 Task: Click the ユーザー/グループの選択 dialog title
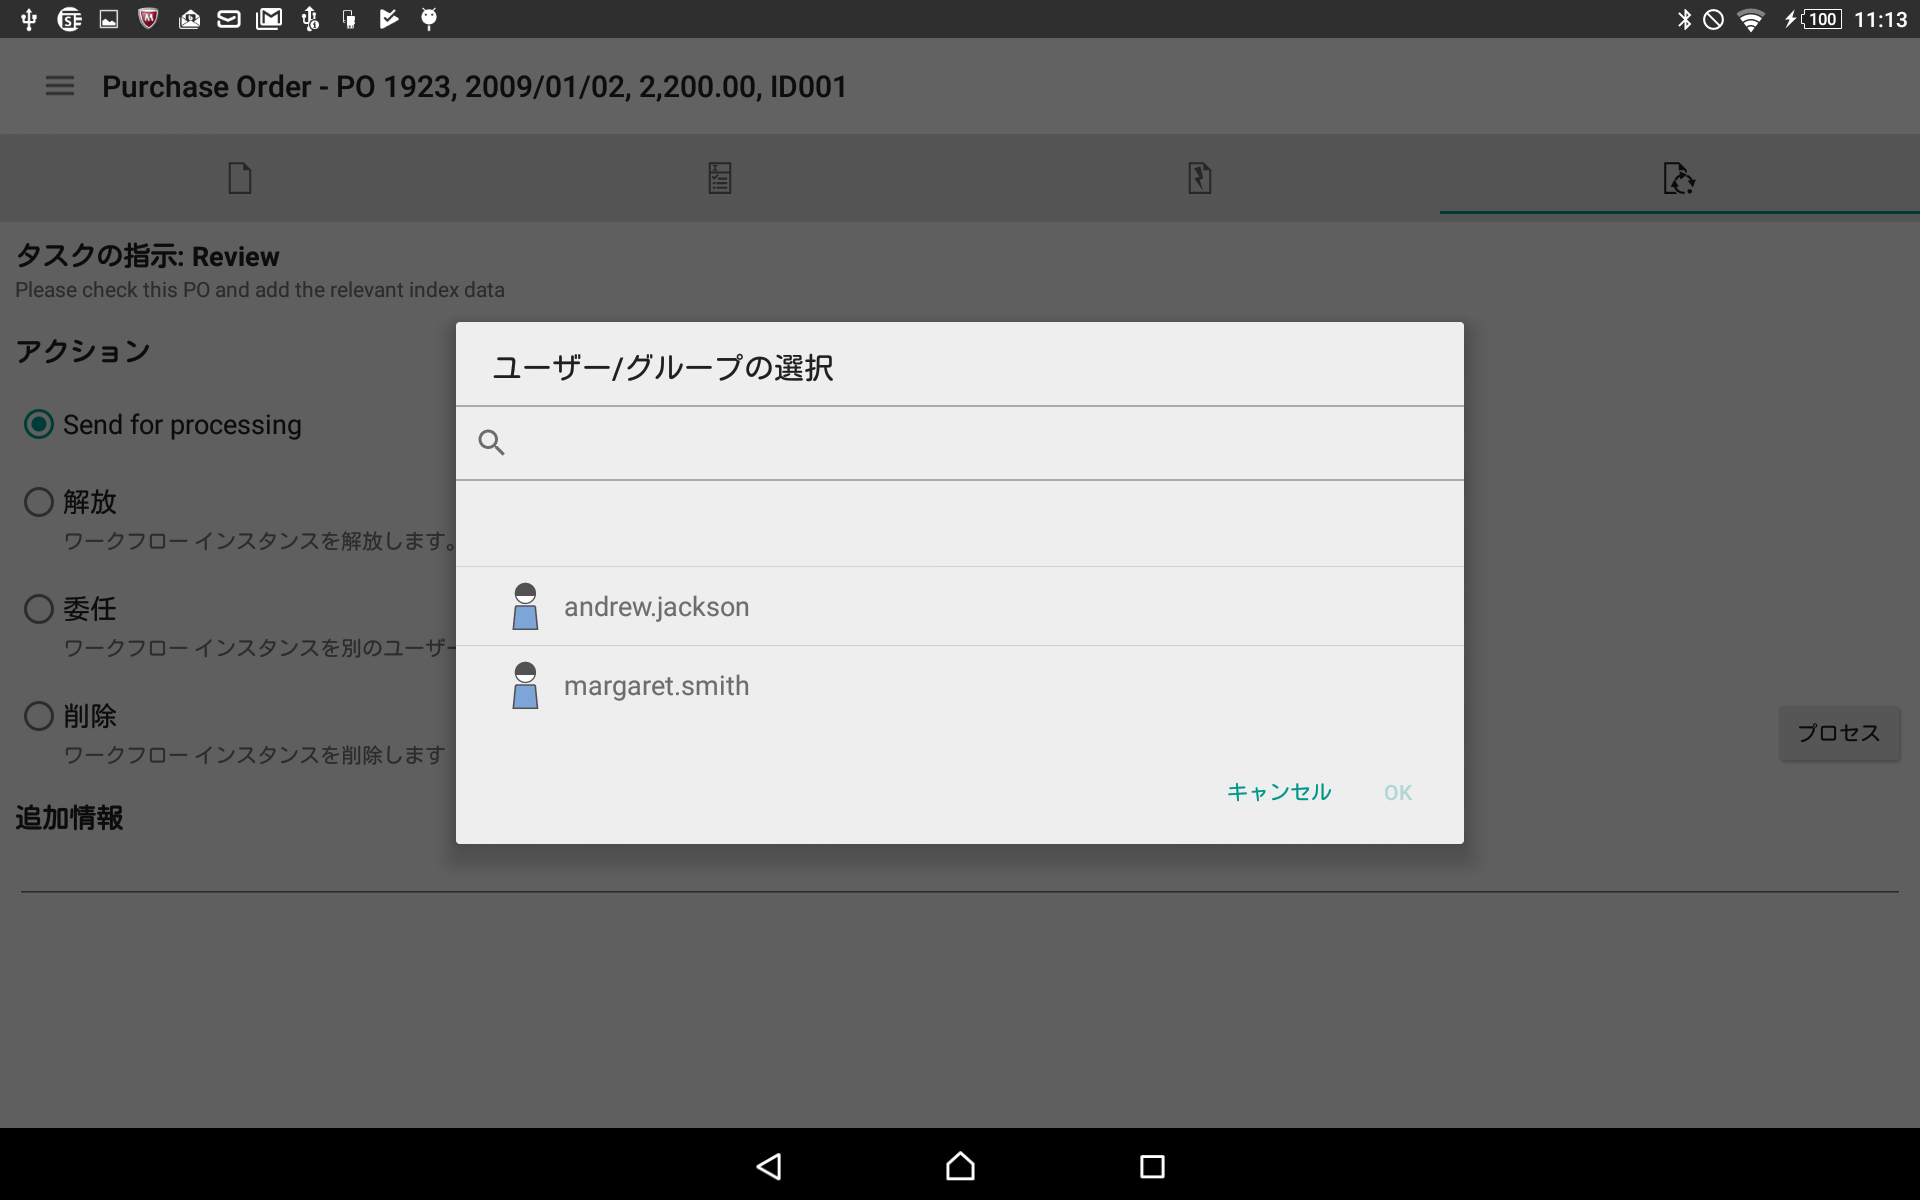pyautogui.click(x=663, y=367)
